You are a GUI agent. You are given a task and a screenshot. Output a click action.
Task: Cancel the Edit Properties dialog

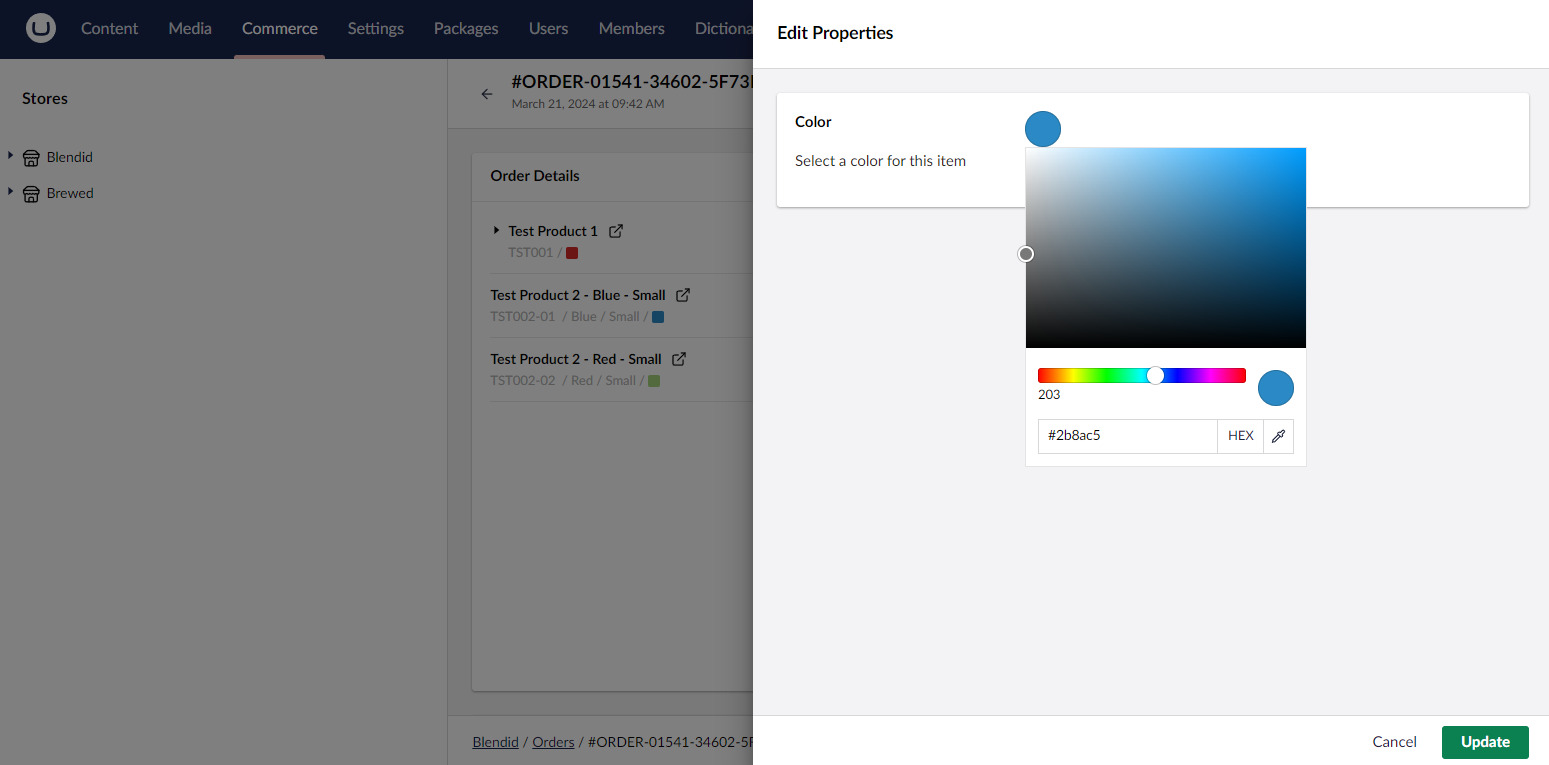point(1394,742)
